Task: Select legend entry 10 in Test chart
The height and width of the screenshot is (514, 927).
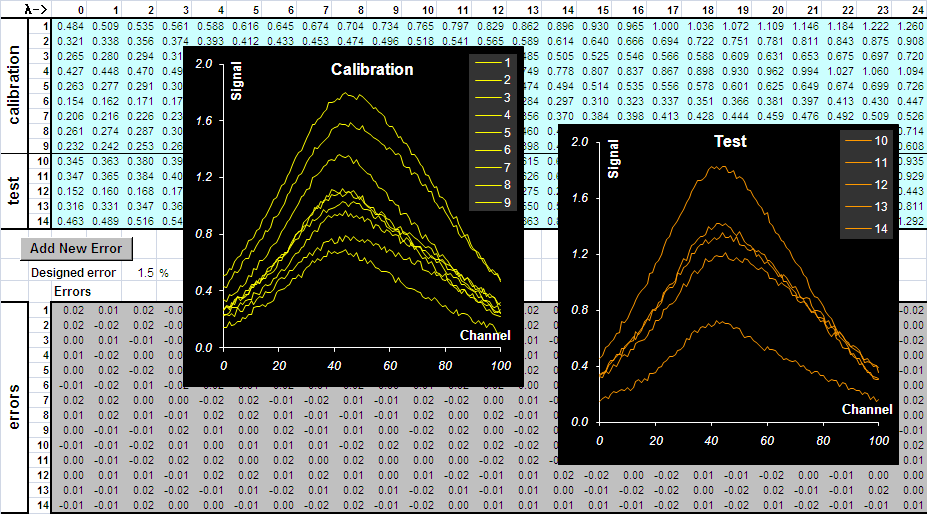Action: [866, 141]
